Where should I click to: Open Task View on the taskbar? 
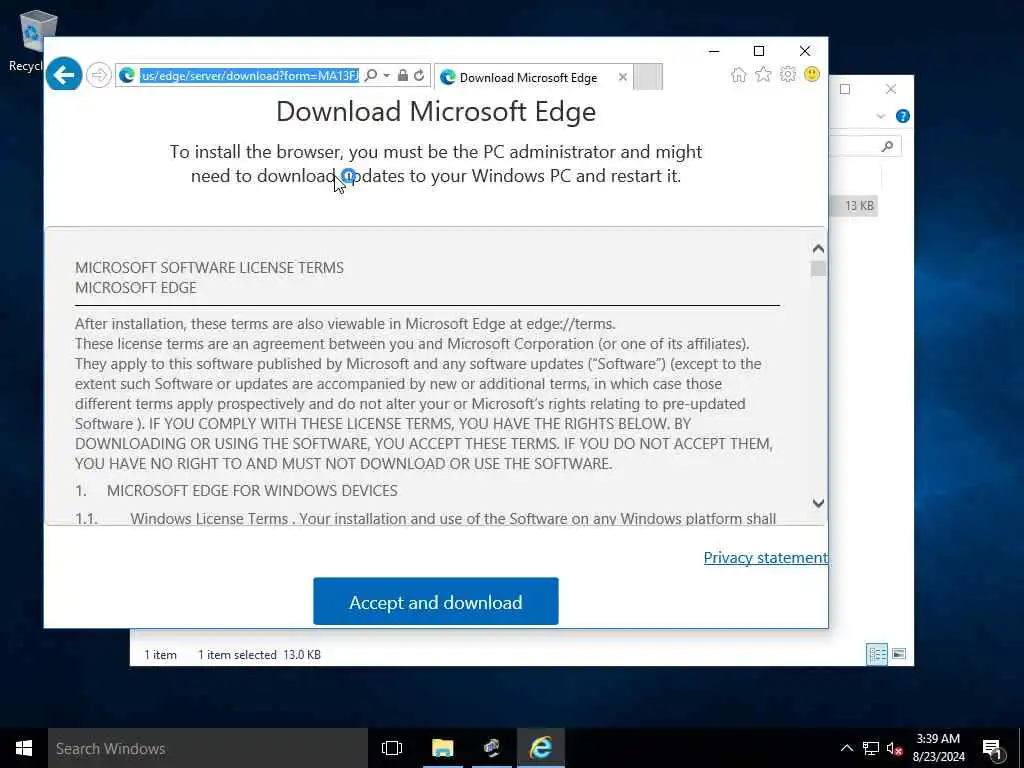click(x=391, y=748)
